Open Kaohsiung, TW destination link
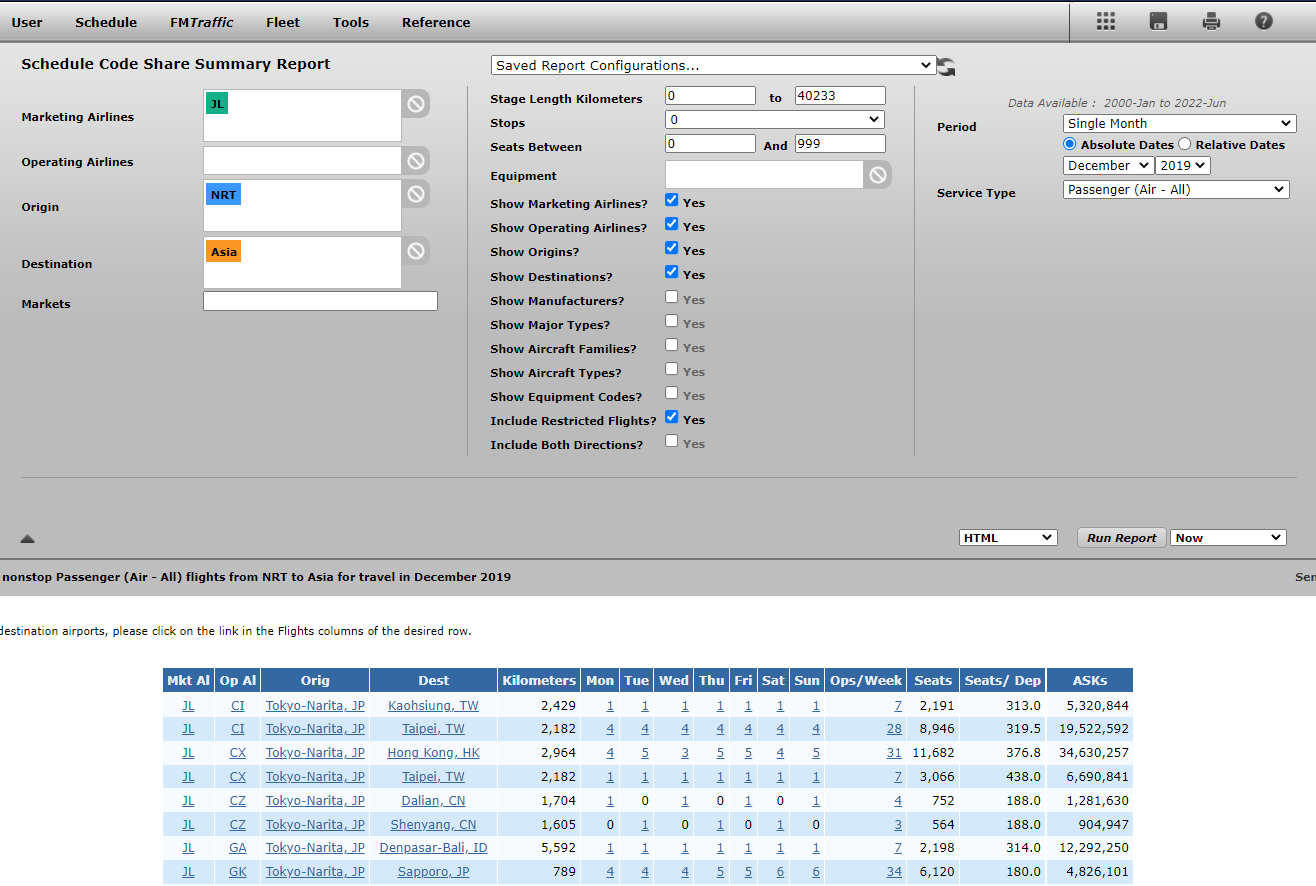The image size is (1316, 886). click(x=433, y=706)
